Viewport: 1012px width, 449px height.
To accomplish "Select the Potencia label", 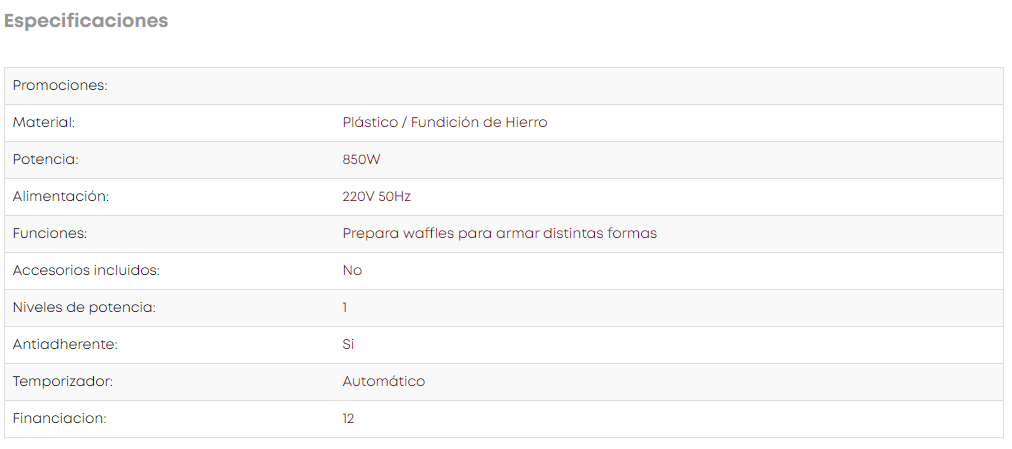I will (x=45, y=159).
